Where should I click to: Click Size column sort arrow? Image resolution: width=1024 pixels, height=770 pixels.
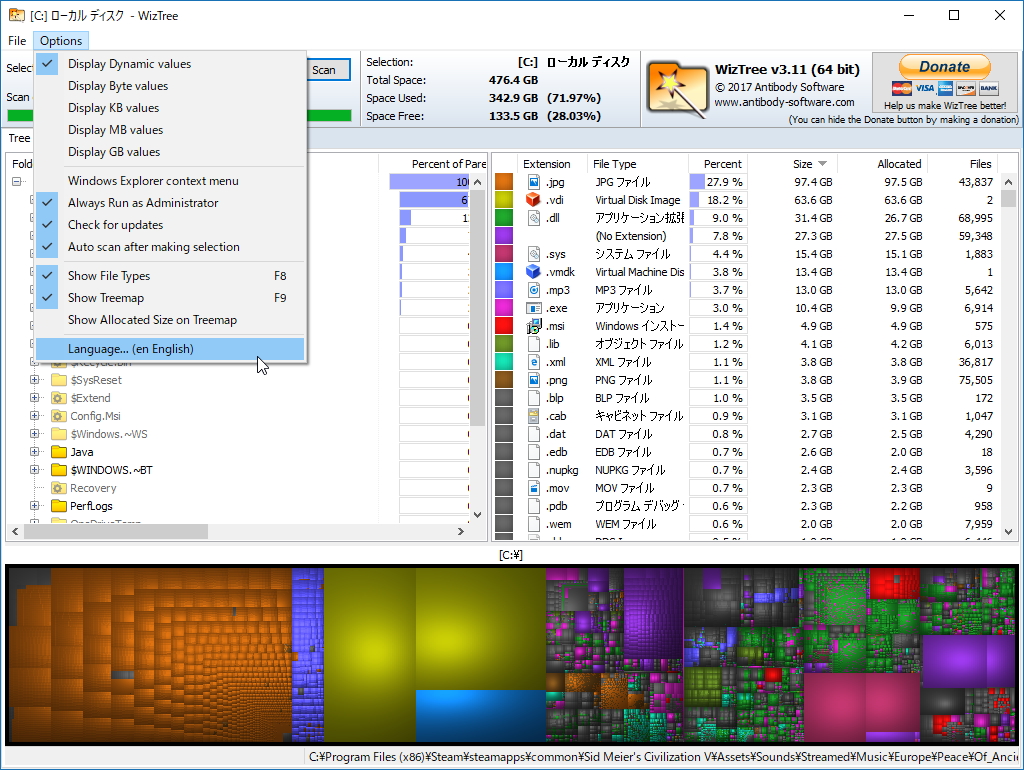pyautogui.click(x=822, y=164)
